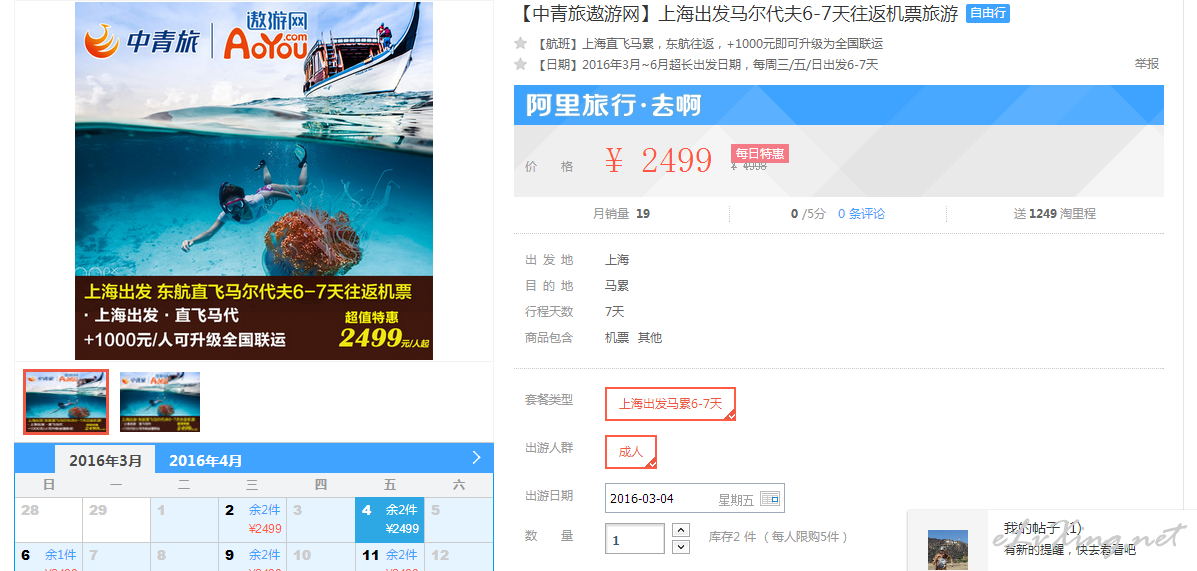Image resolution: width=1197 pixels, height=571 pixels.
Task: Click the second star icon beside 日期
Action: (x=521, y=64)
